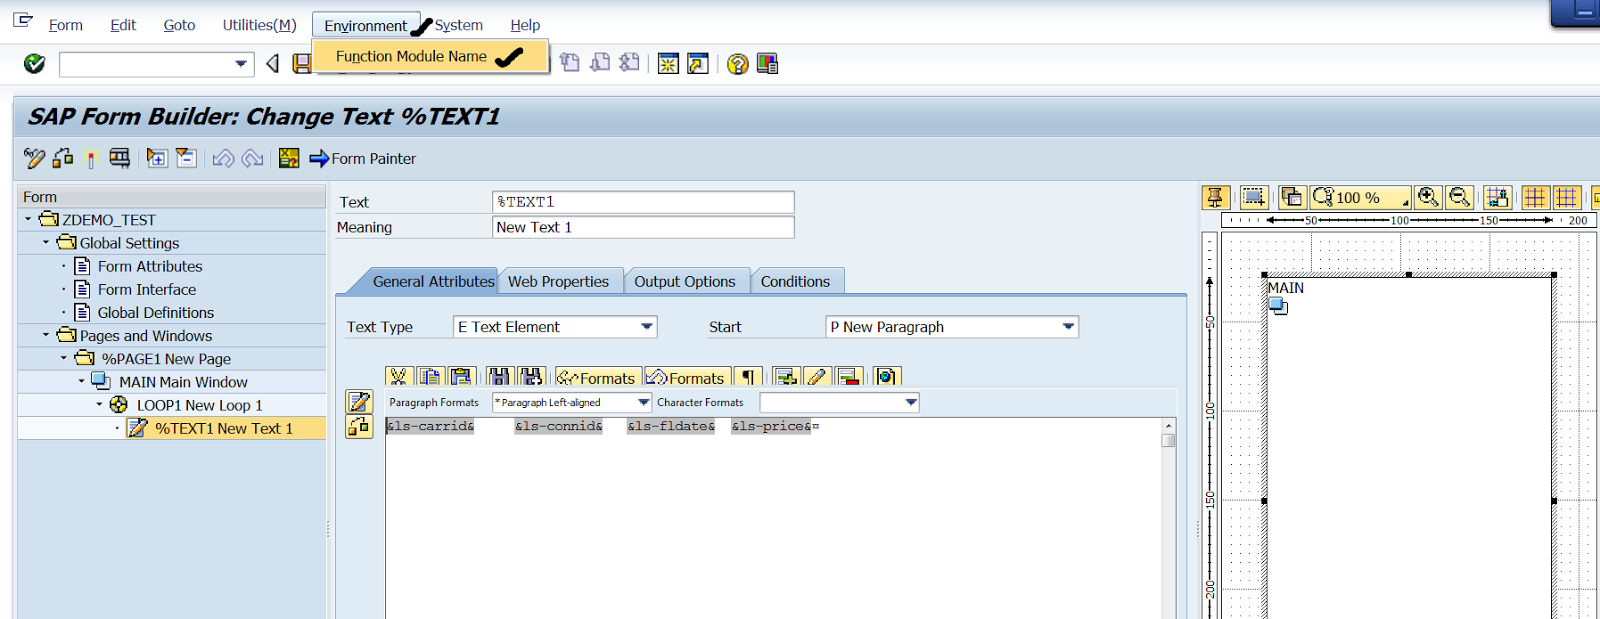Click the Change Field pencil icon
This screenshot has width=1600, height=619.
(817, 377)
